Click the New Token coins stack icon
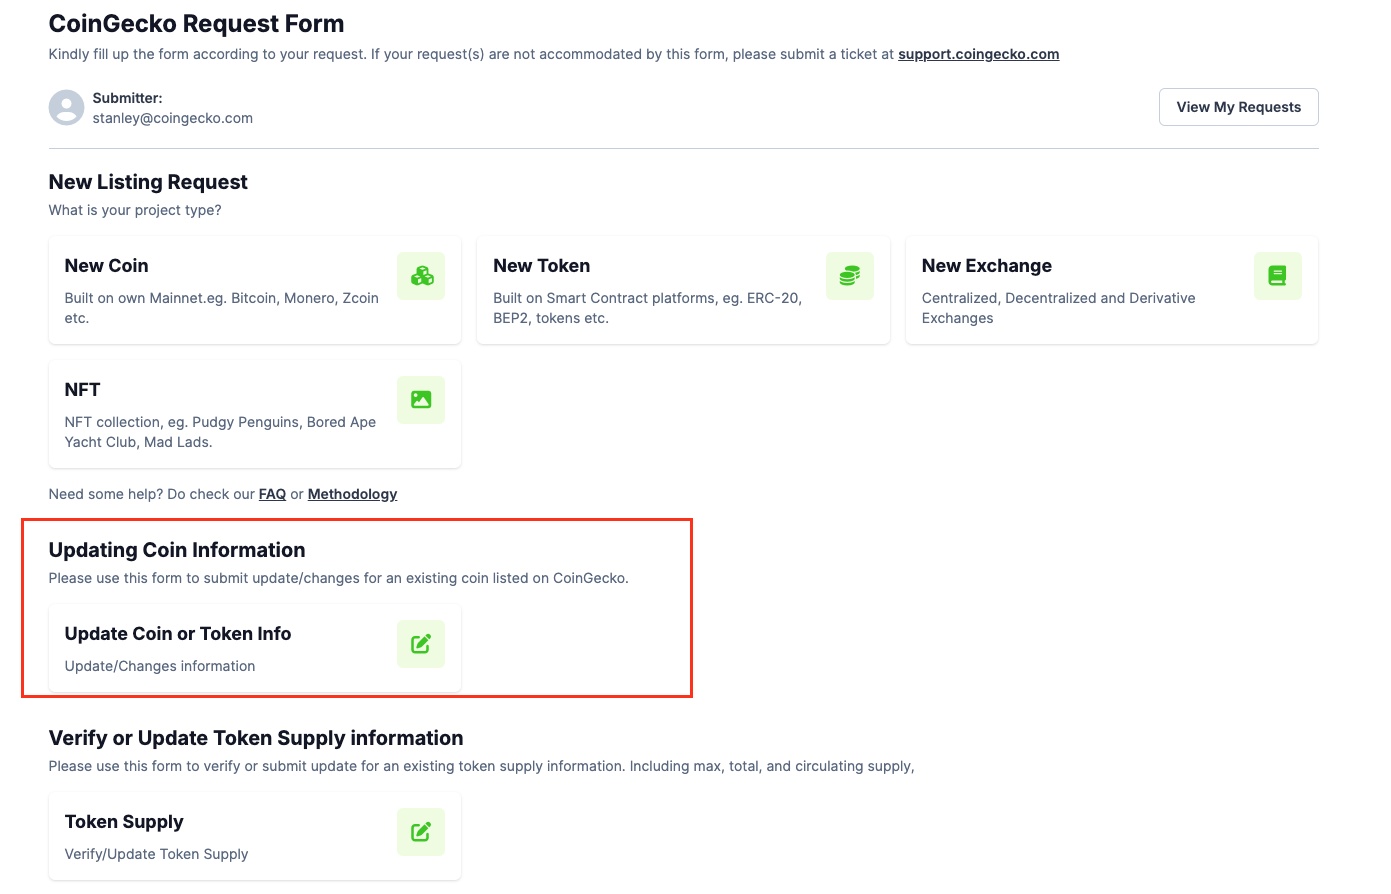Image resolution: width=1391 pixels, height=894 pixels. tap(849, 276)
